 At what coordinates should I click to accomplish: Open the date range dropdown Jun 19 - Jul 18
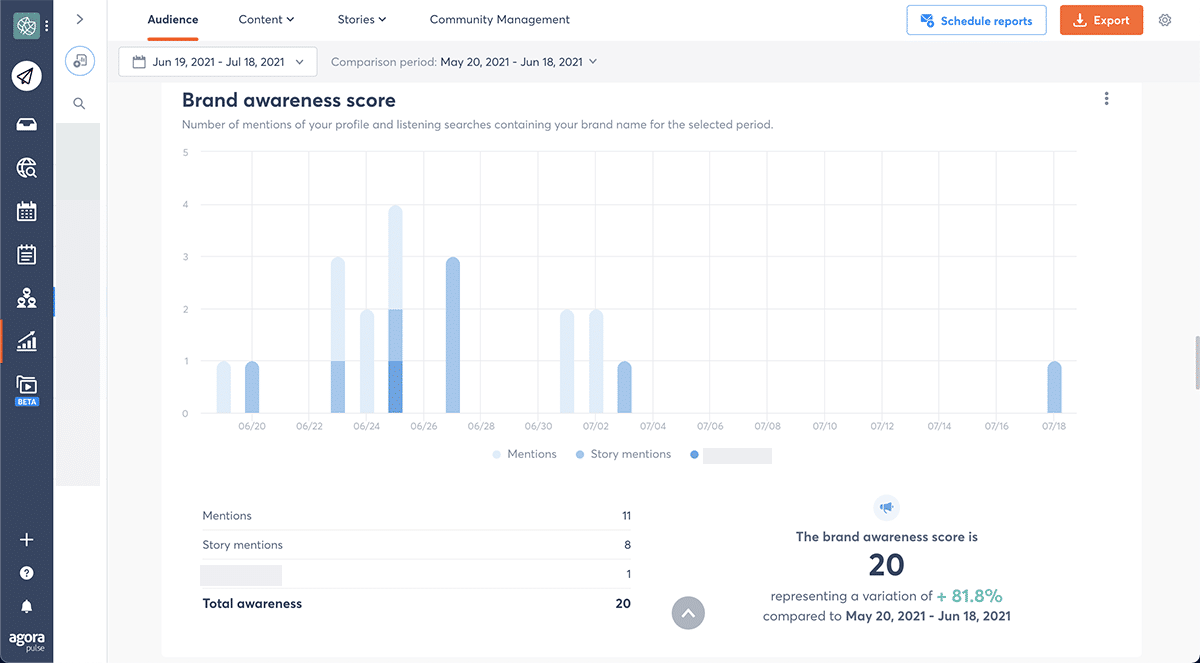point(217,61)
